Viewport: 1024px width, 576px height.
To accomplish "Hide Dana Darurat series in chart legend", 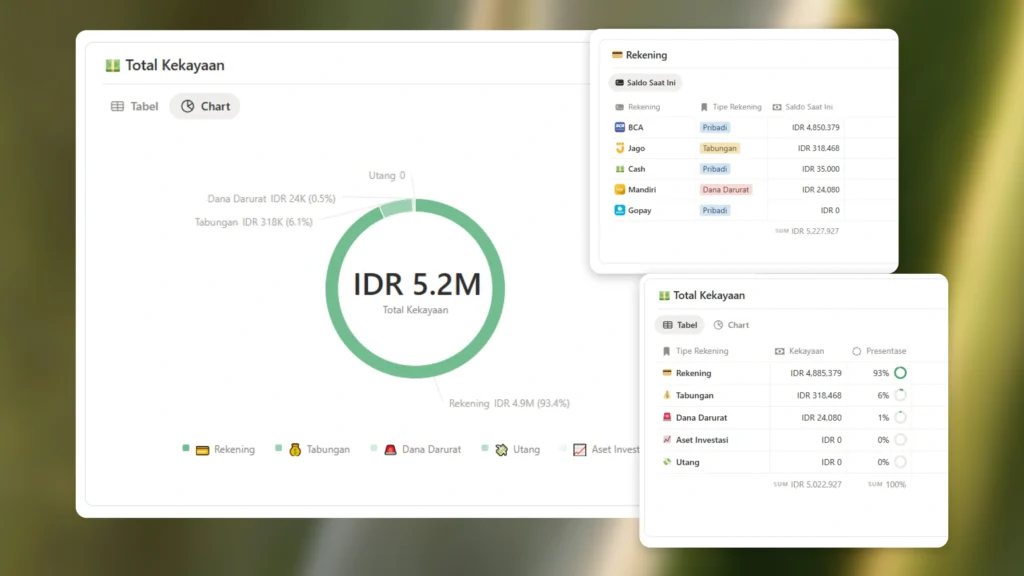I will point(421,450).
